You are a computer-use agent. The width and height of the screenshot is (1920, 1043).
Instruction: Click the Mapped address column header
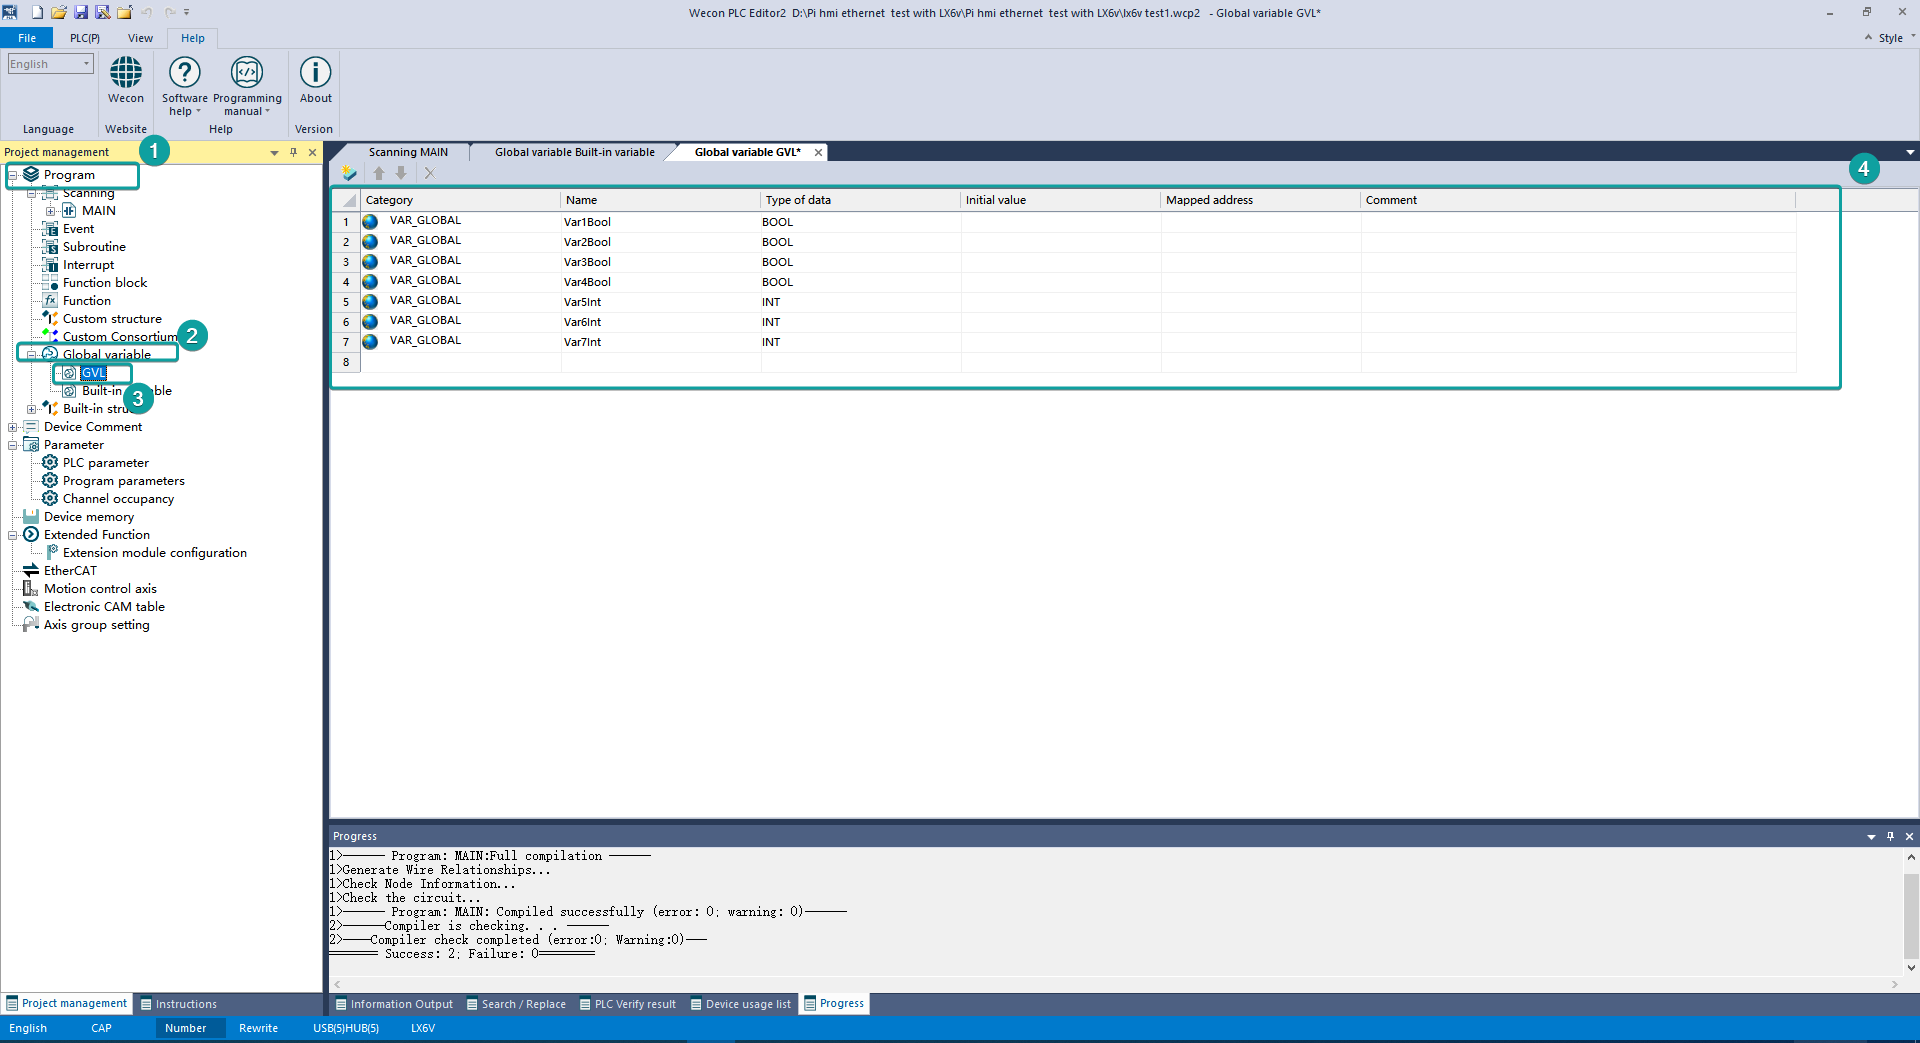coord(1260,200)
